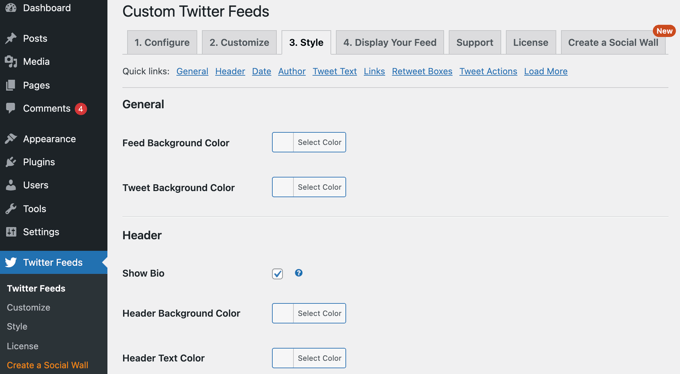Jump to Tweet Actions quick link
Image resolution: width=680 pixels, height=374 pixels.
click(x=488, y=71)
